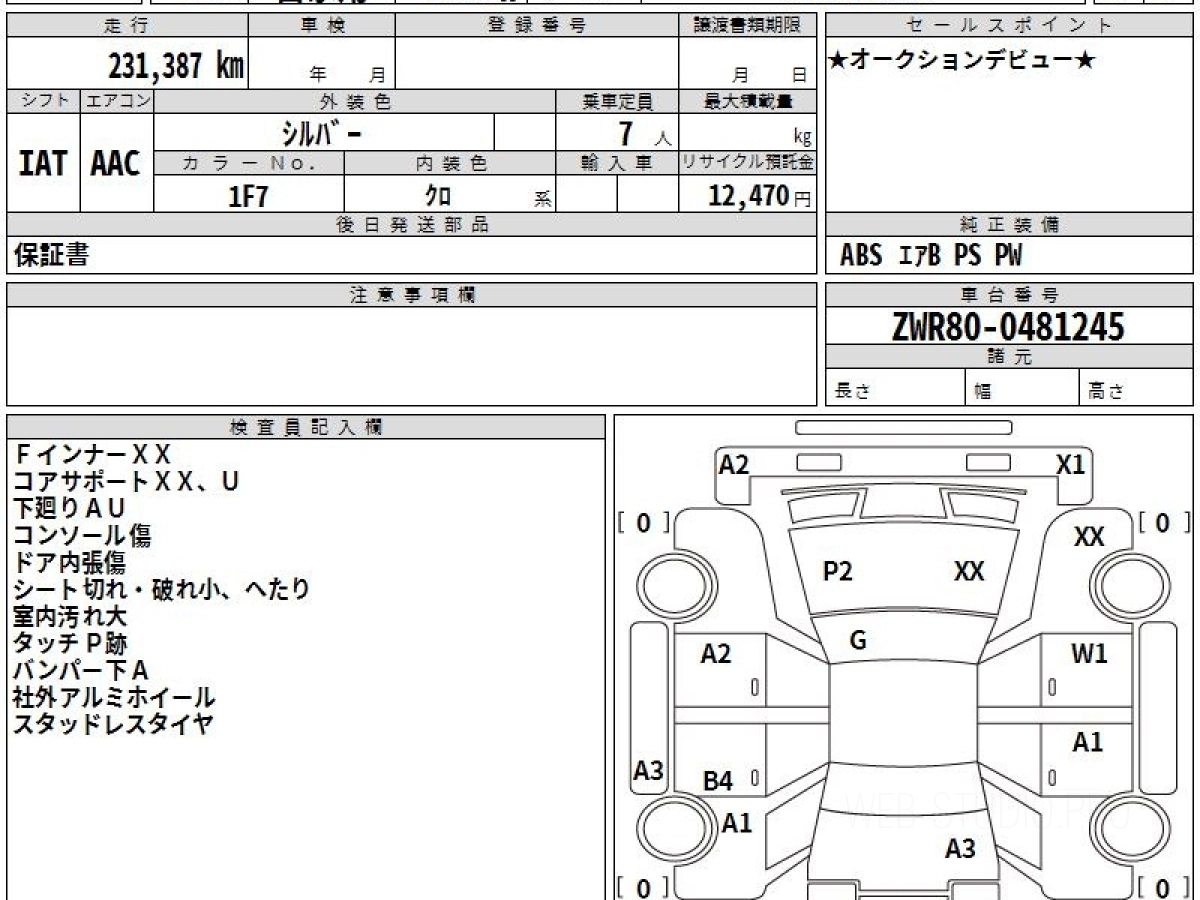Click the 譲渡書類期限 header cell
The width and height of the screenshot is (1200, 900).
[748, 25]
